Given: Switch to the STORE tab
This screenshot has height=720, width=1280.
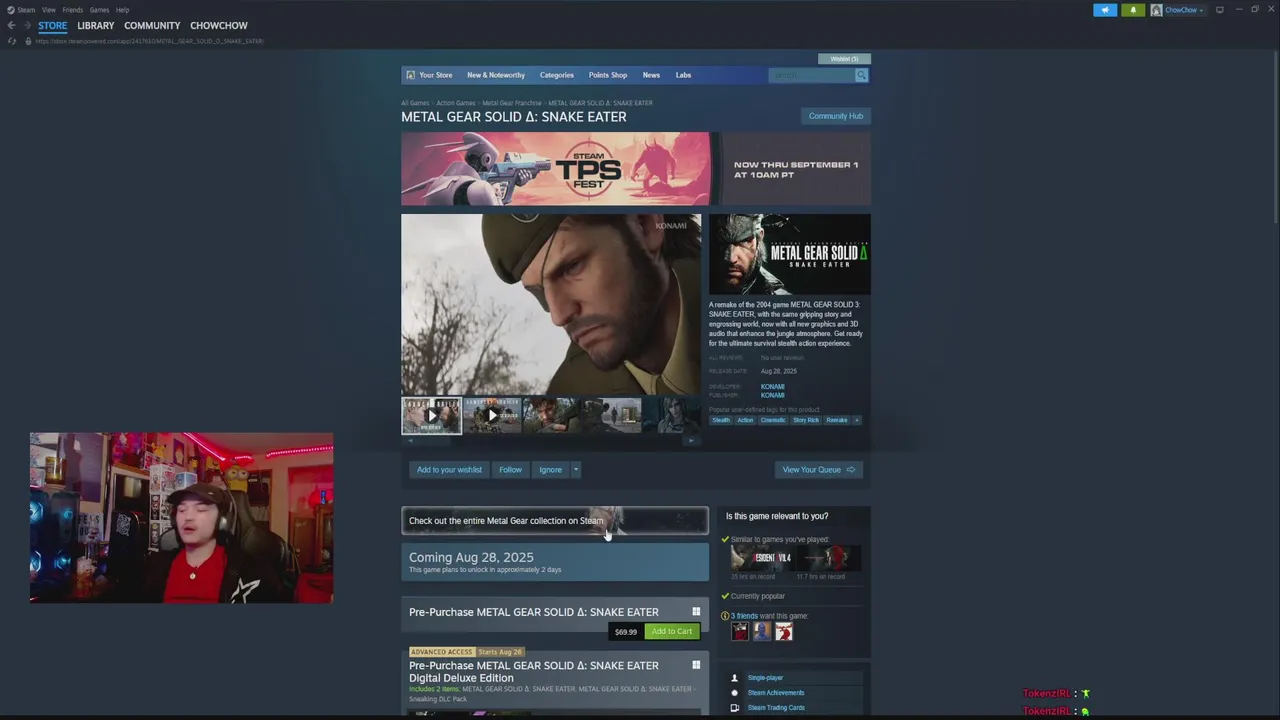Looking at the screenshot, I should coord(52,26).
